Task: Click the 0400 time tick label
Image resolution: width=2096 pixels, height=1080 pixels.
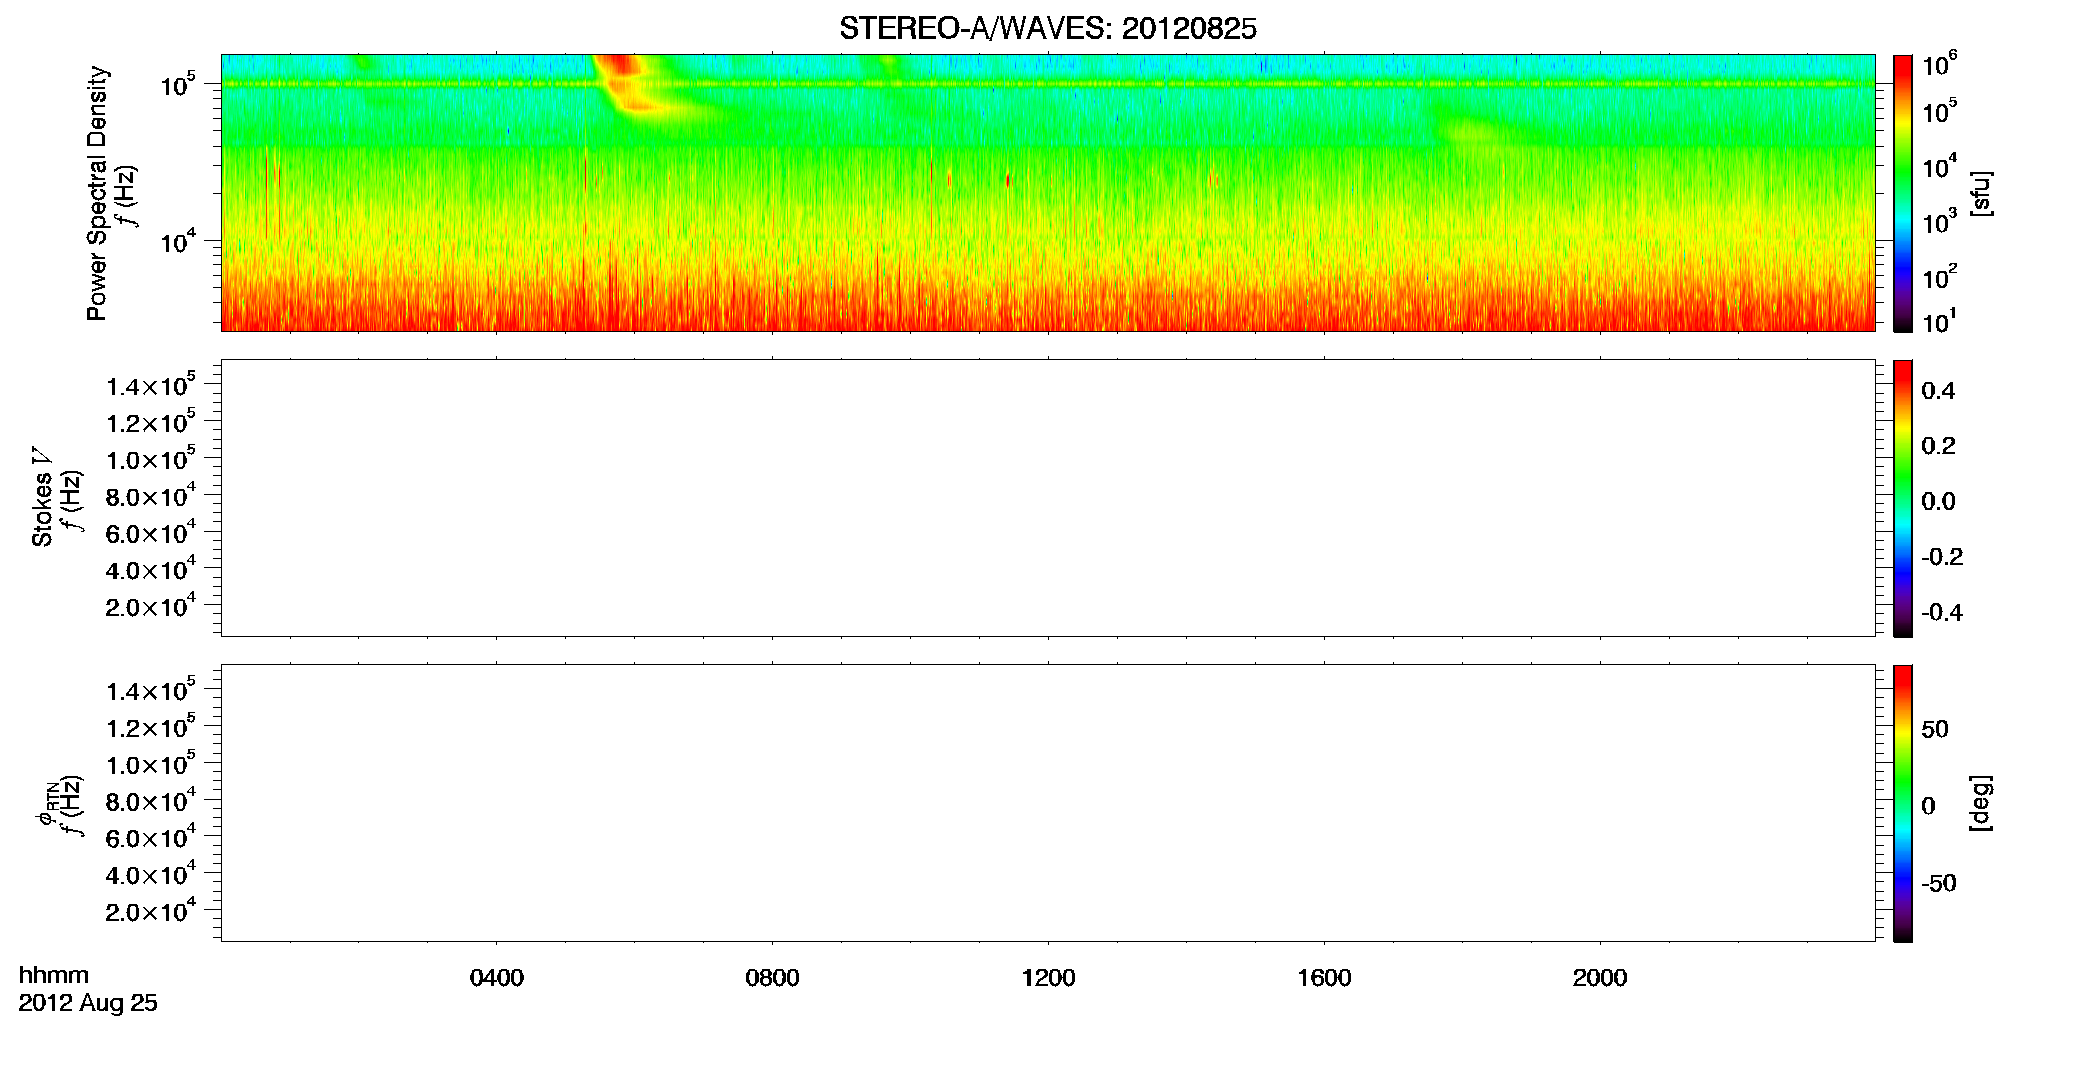Action: point(497,978)
